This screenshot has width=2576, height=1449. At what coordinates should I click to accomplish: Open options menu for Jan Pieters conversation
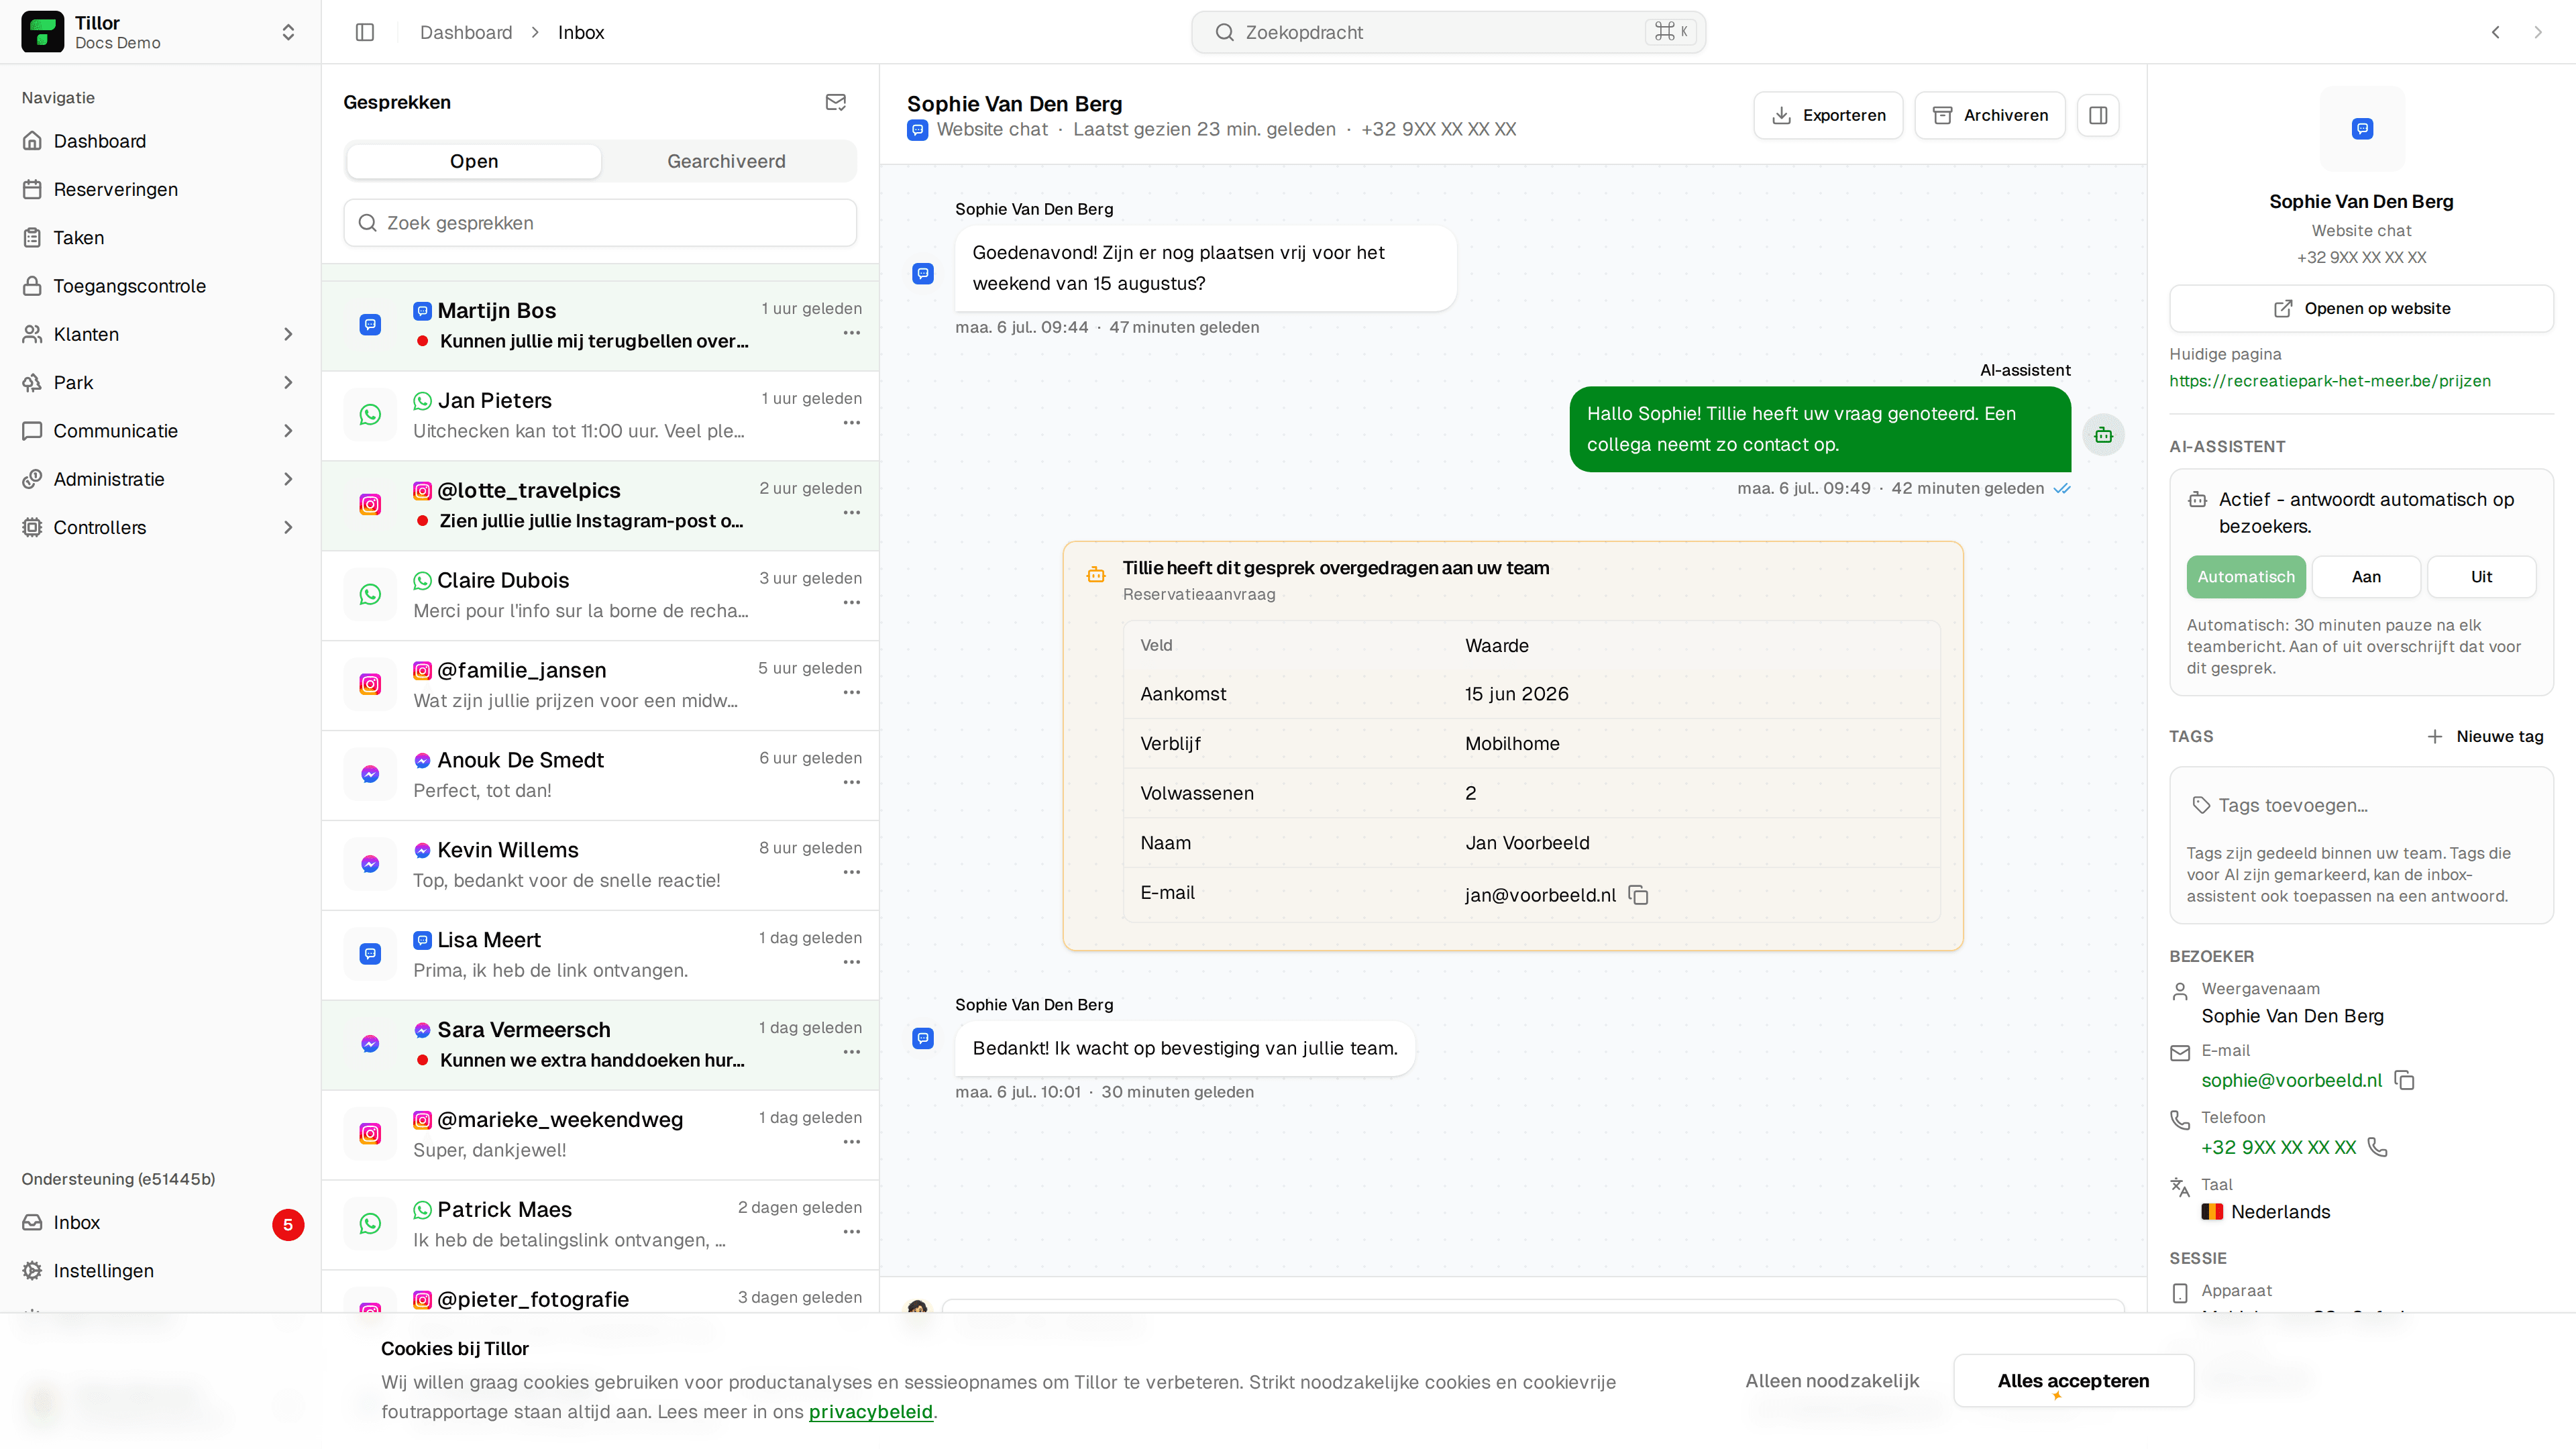point(851,423)
